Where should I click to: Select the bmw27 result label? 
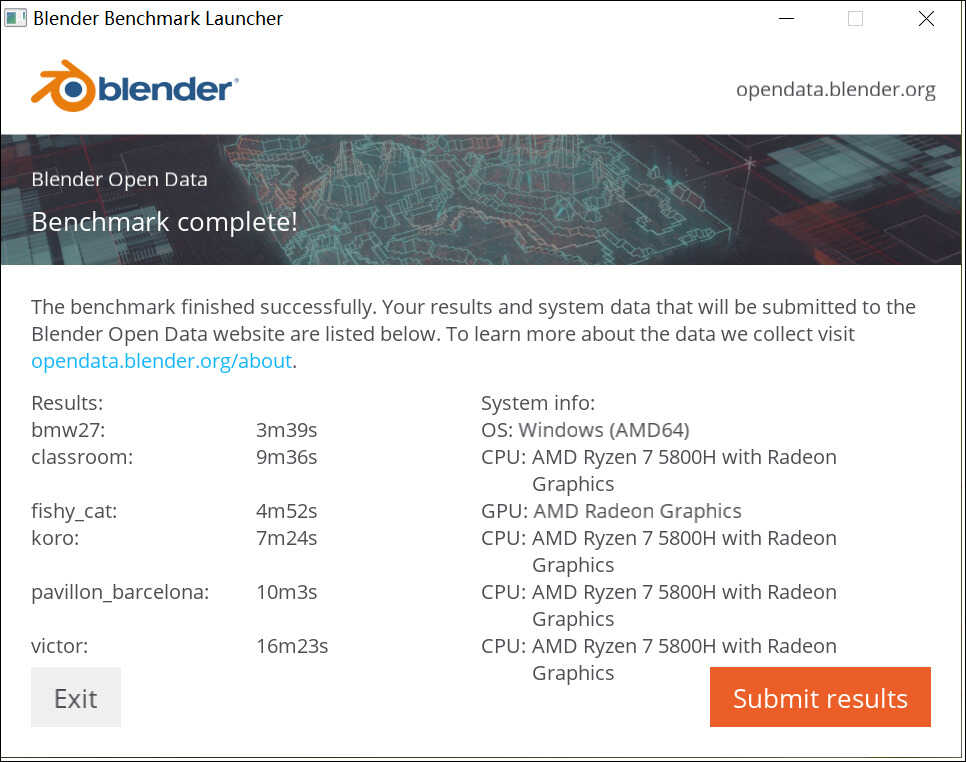click(68, 430)
